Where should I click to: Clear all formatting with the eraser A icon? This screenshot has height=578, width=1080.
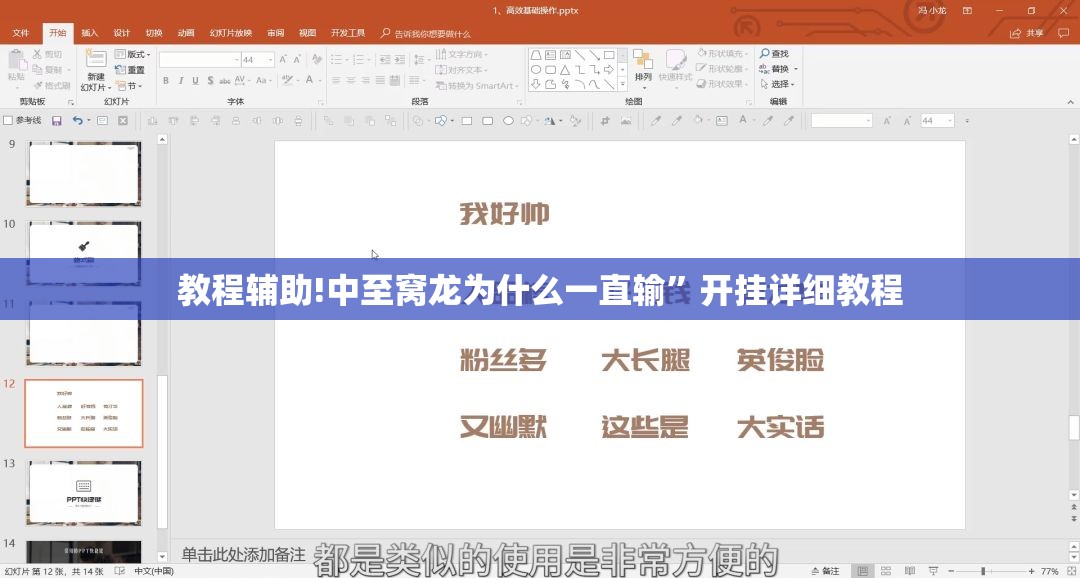pyautogui.click(x=316, y=60)
